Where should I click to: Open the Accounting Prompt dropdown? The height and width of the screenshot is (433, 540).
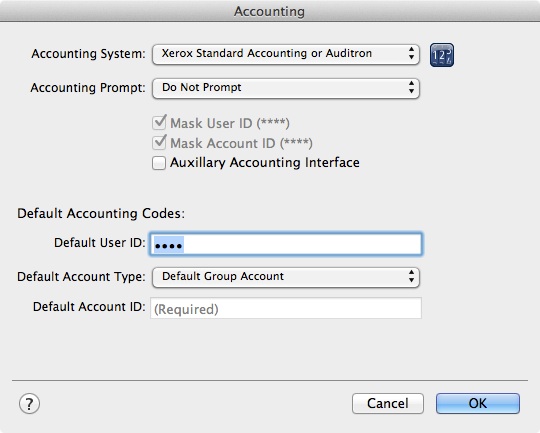(286, 88)
